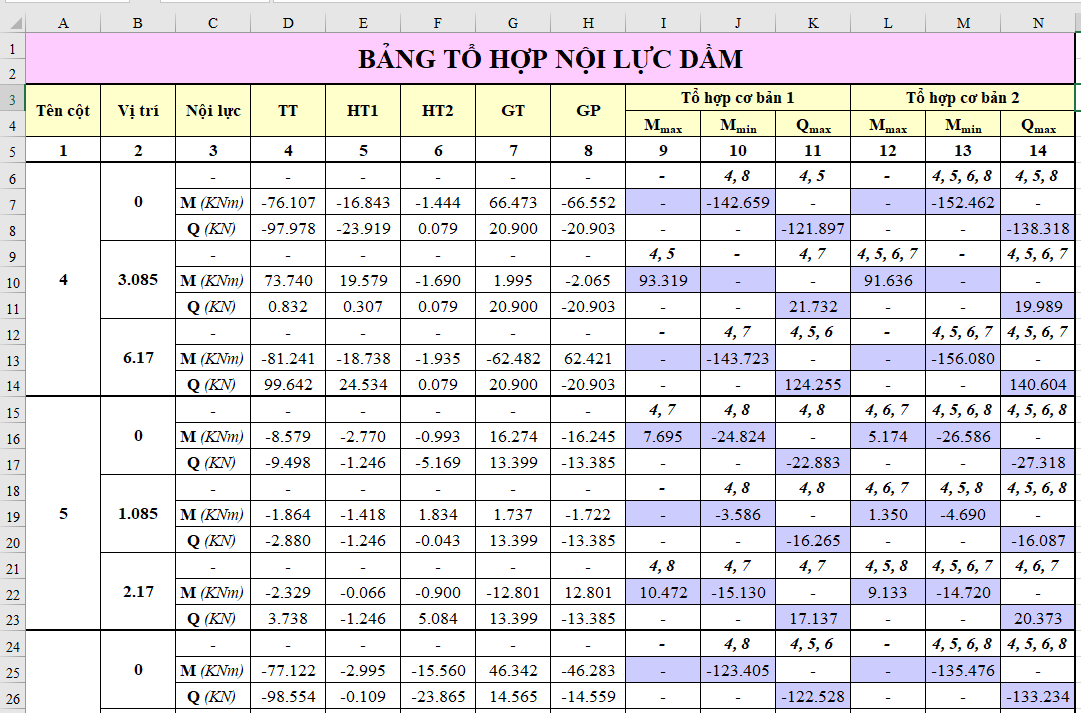Select Mmin header under Tổ hợp cơ bản 1
Image resolution: width=1081 pixels, height=713 pixels.
coord(738,124)
